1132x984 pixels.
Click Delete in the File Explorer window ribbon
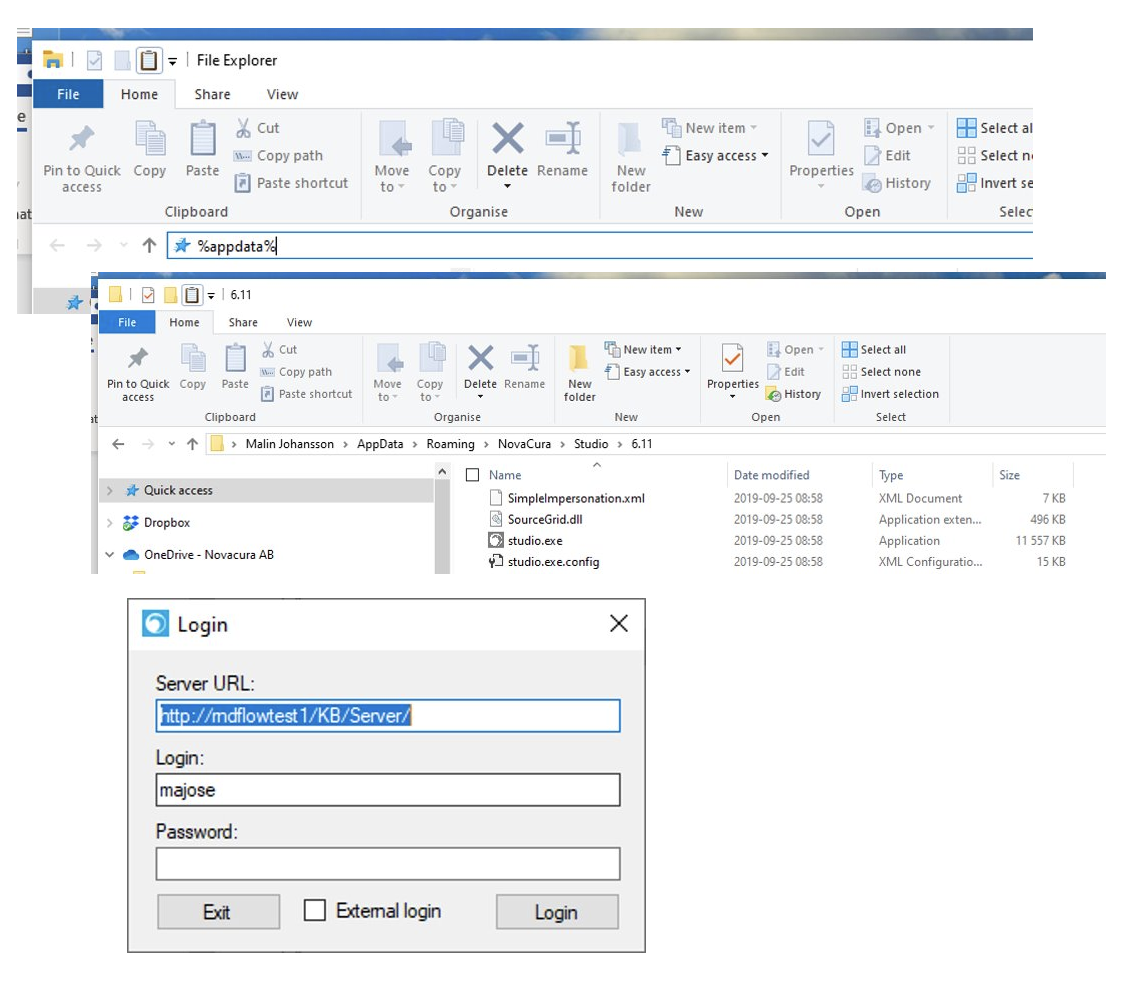(508, 155)
